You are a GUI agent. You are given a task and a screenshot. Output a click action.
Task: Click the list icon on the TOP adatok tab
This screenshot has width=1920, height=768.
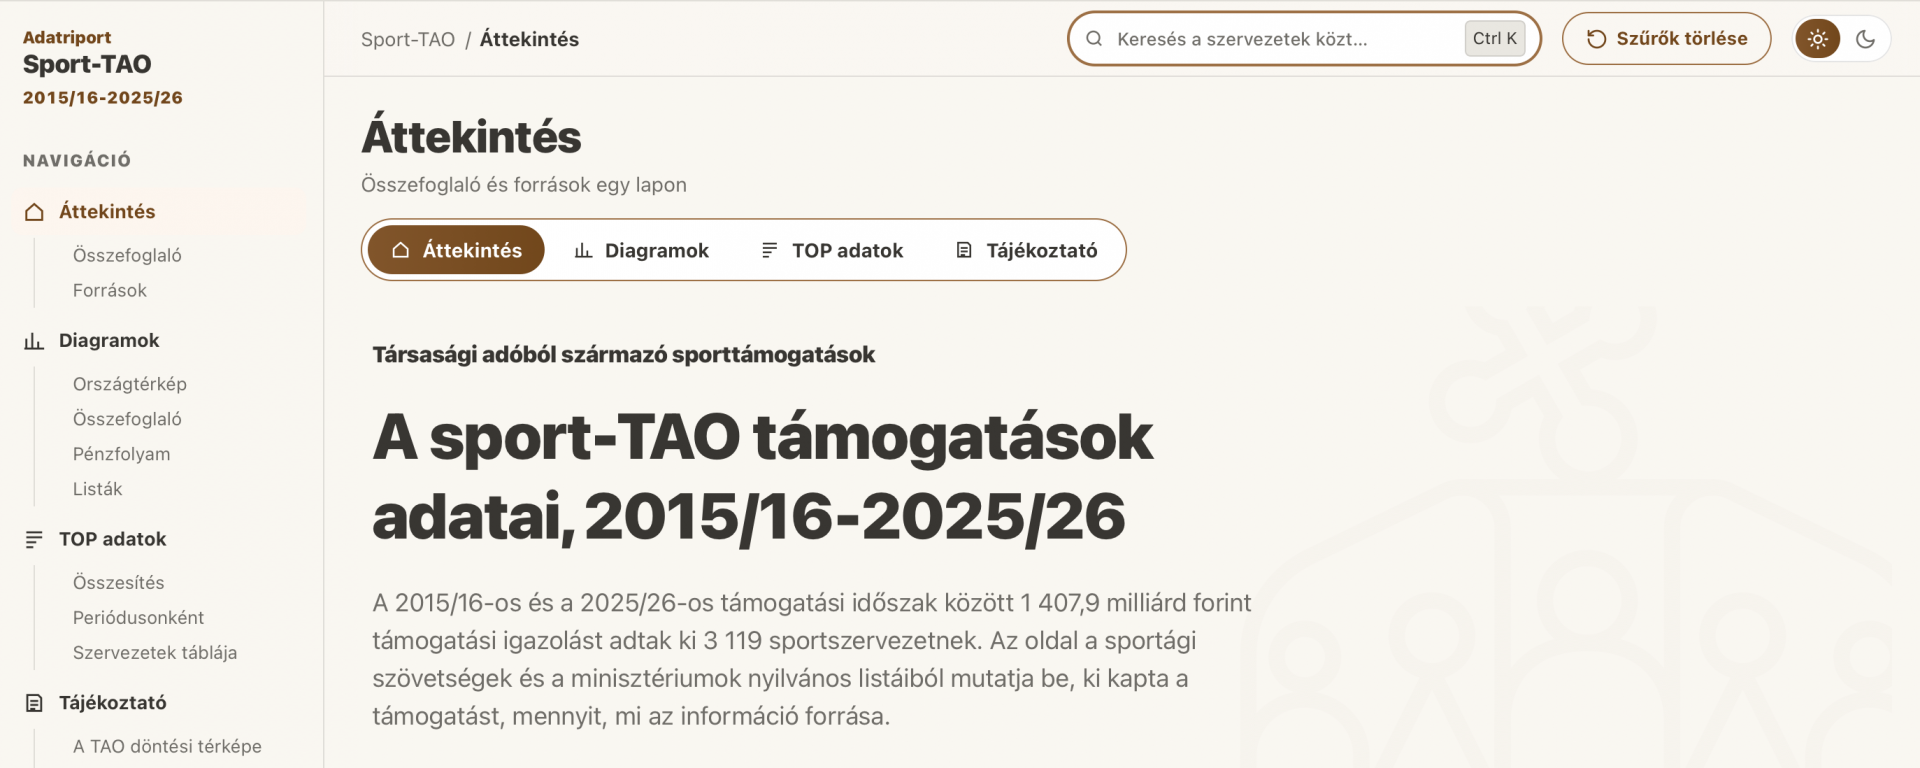(769, 250)
